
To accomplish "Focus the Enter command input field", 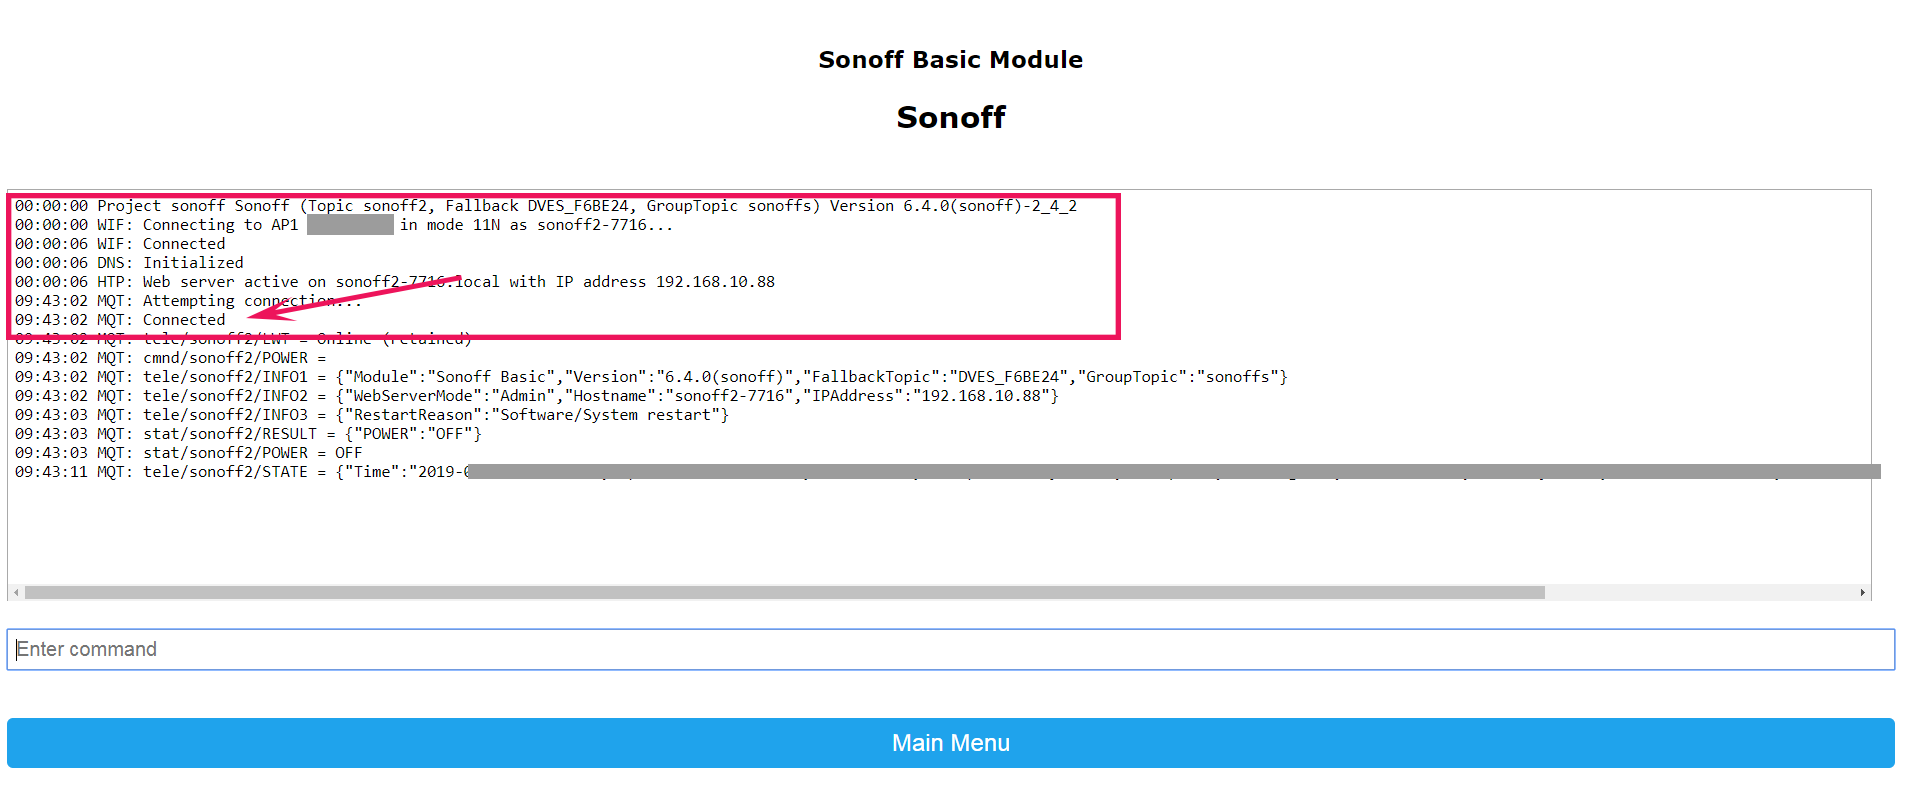I will tap(950, 650).
